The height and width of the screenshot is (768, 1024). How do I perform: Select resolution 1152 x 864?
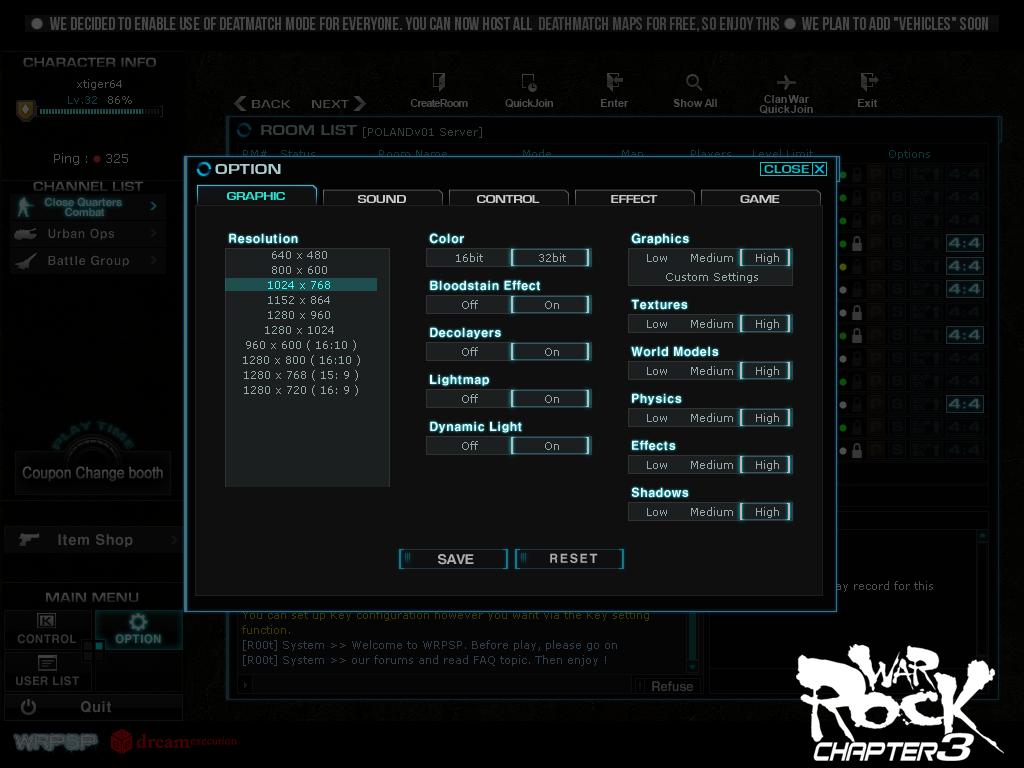point(300,300)
